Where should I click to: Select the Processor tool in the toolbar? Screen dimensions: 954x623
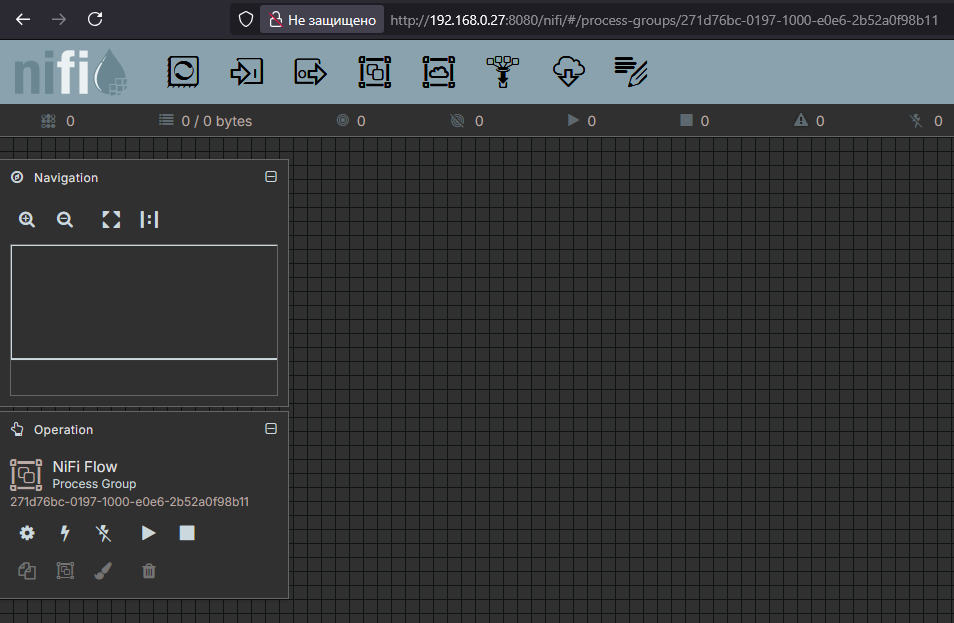183,71
